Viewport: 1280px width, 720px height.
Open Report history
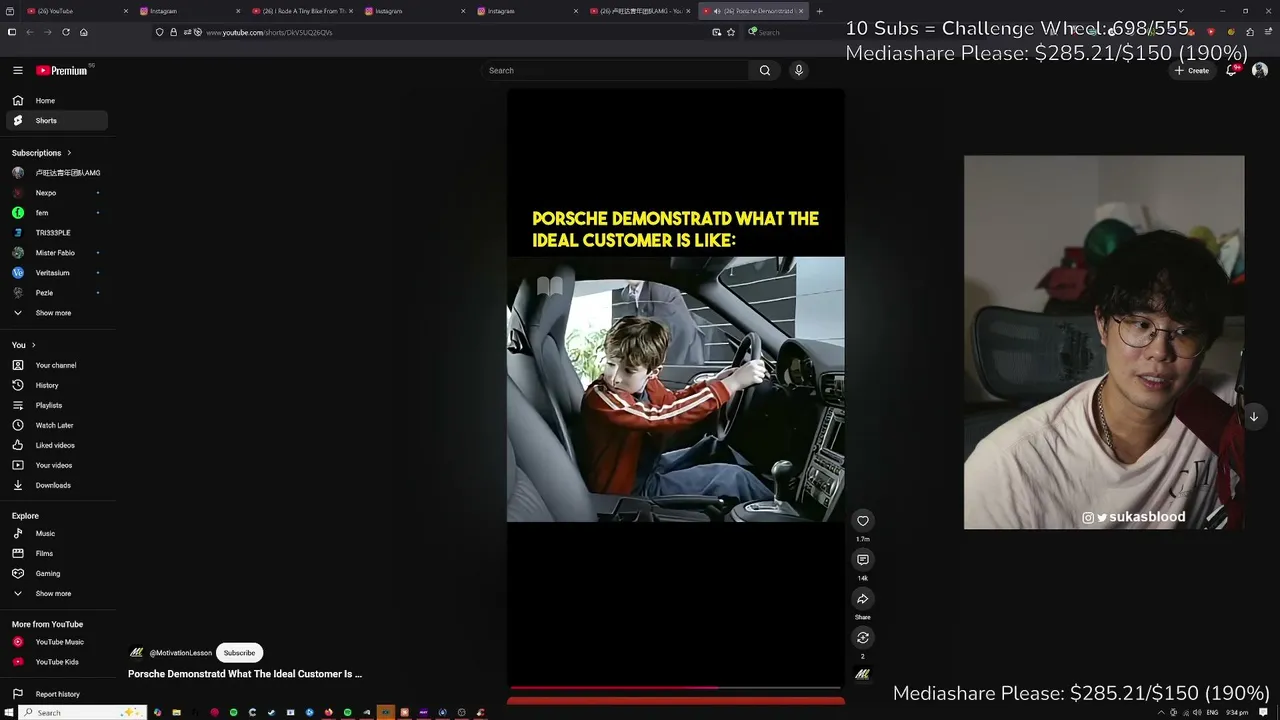tap(56, 694)
